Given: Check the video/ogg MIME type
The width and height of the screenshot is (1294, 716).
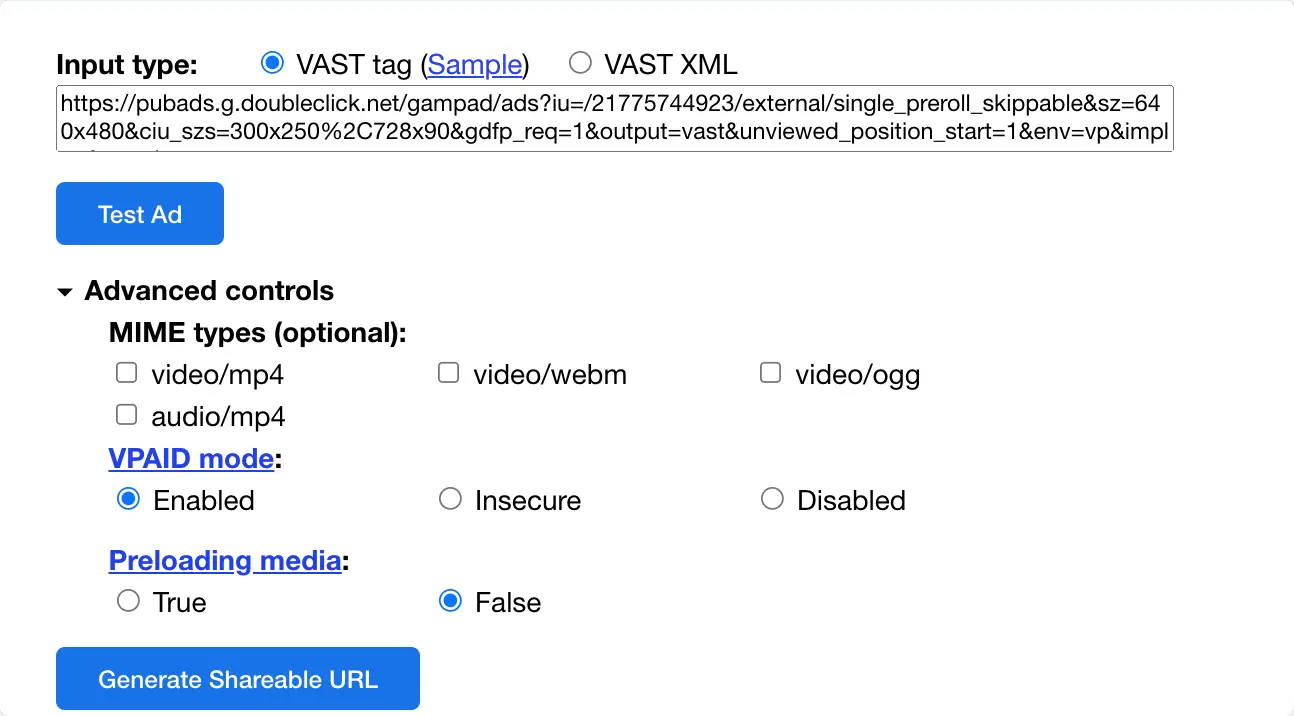Looking at the screenshot, I should (770, 372).
